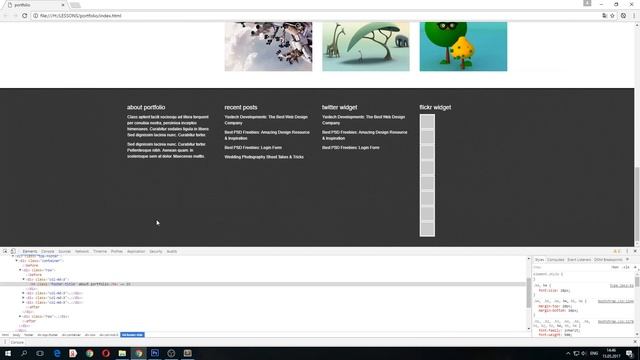Toggle the :hov element state button
Screen dimensions: 640x360
point(615,267)
